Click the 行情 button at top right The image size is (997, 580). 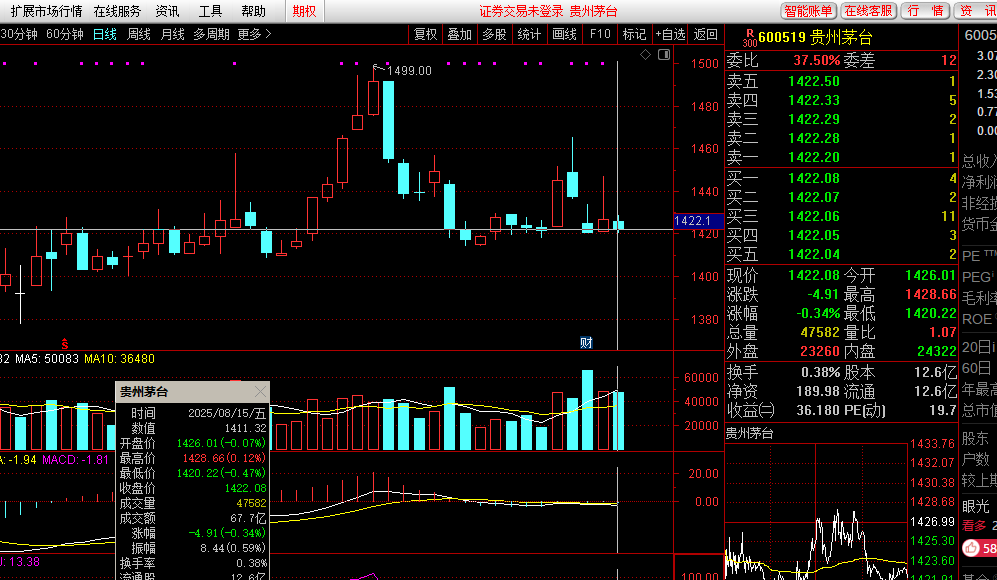click(x=925, y=11)
